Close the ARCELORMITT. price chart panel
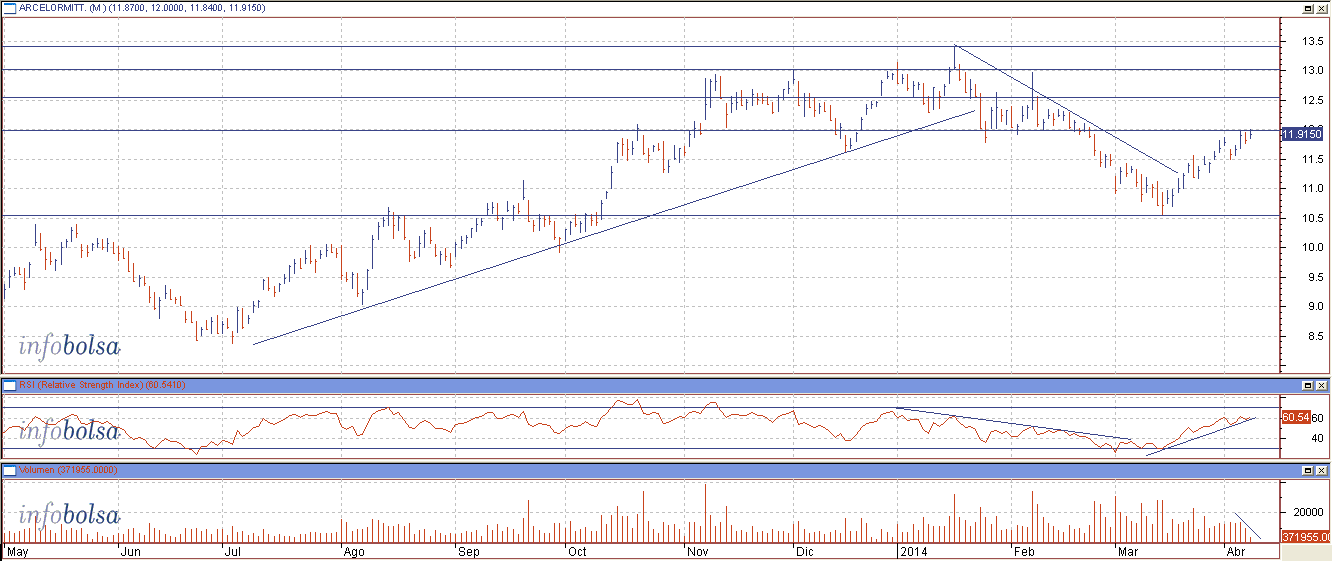 click(x=1322, y=7)
